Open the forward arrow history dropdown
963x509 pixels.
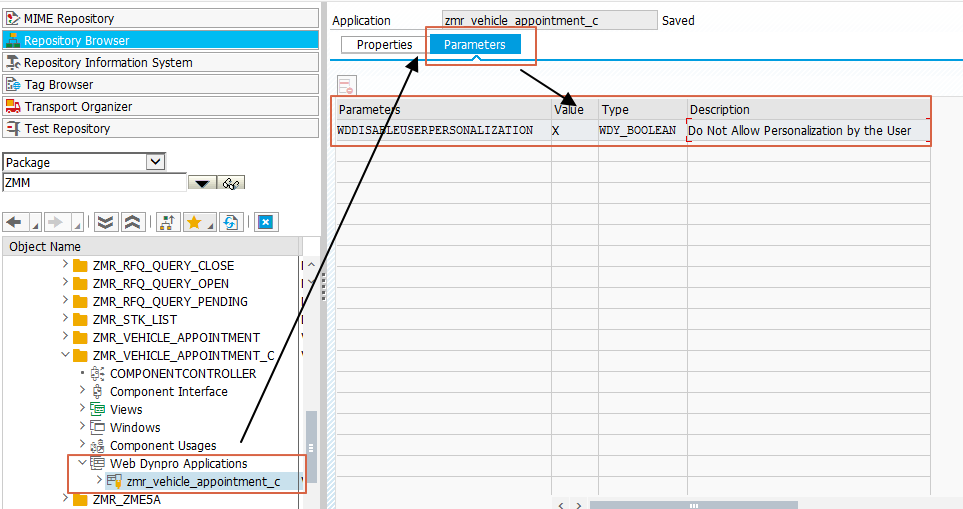pyautogui.click(x=77, y=222)
